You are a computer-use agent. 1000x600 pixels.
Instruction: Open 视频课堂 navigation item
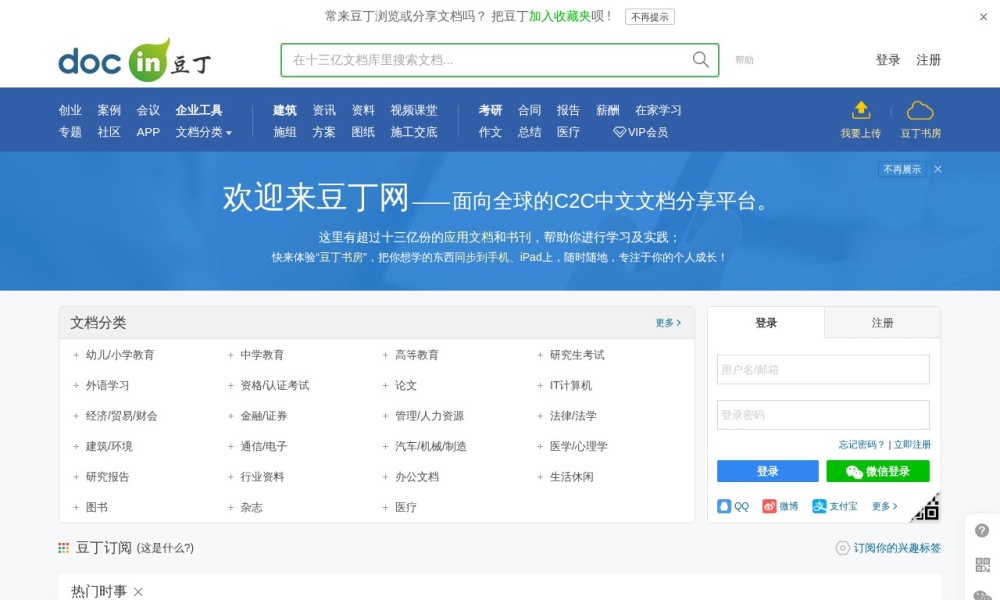click(x=414, y=110)
